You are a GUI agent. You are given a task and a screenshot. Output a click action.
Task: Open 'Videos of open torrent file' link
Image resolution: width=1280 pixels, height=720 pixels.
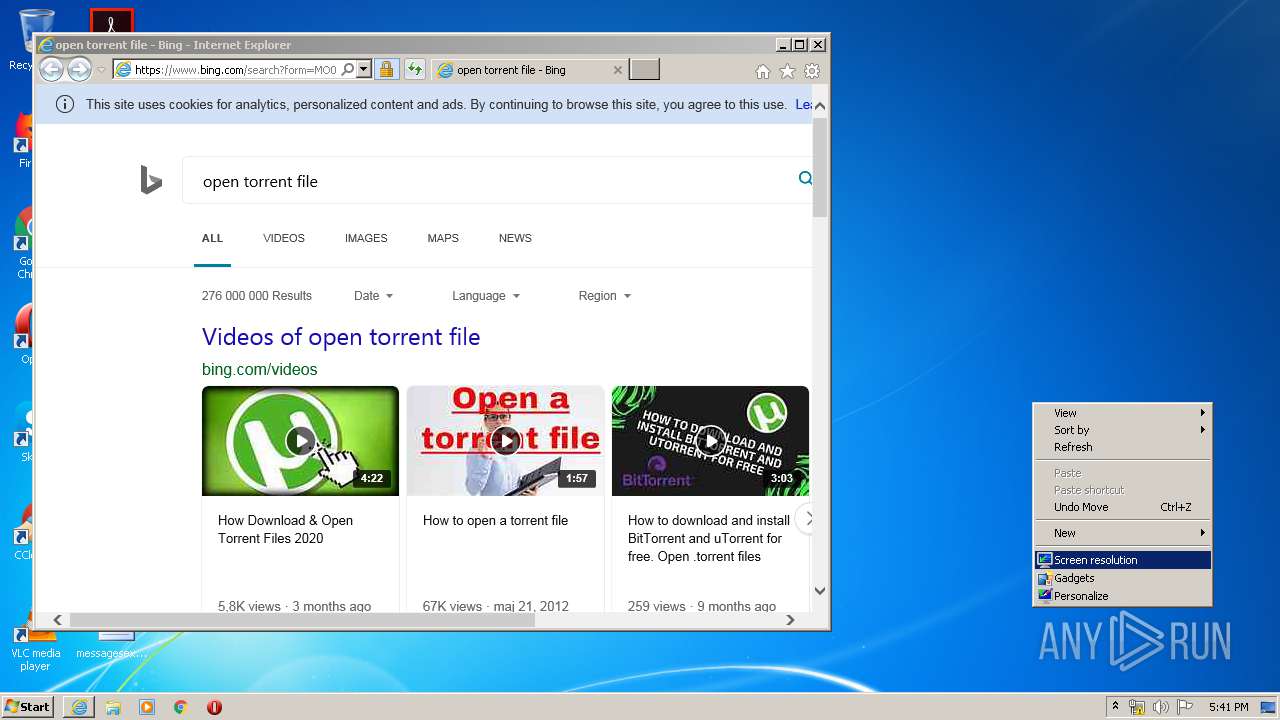click(x=341, y=337)
